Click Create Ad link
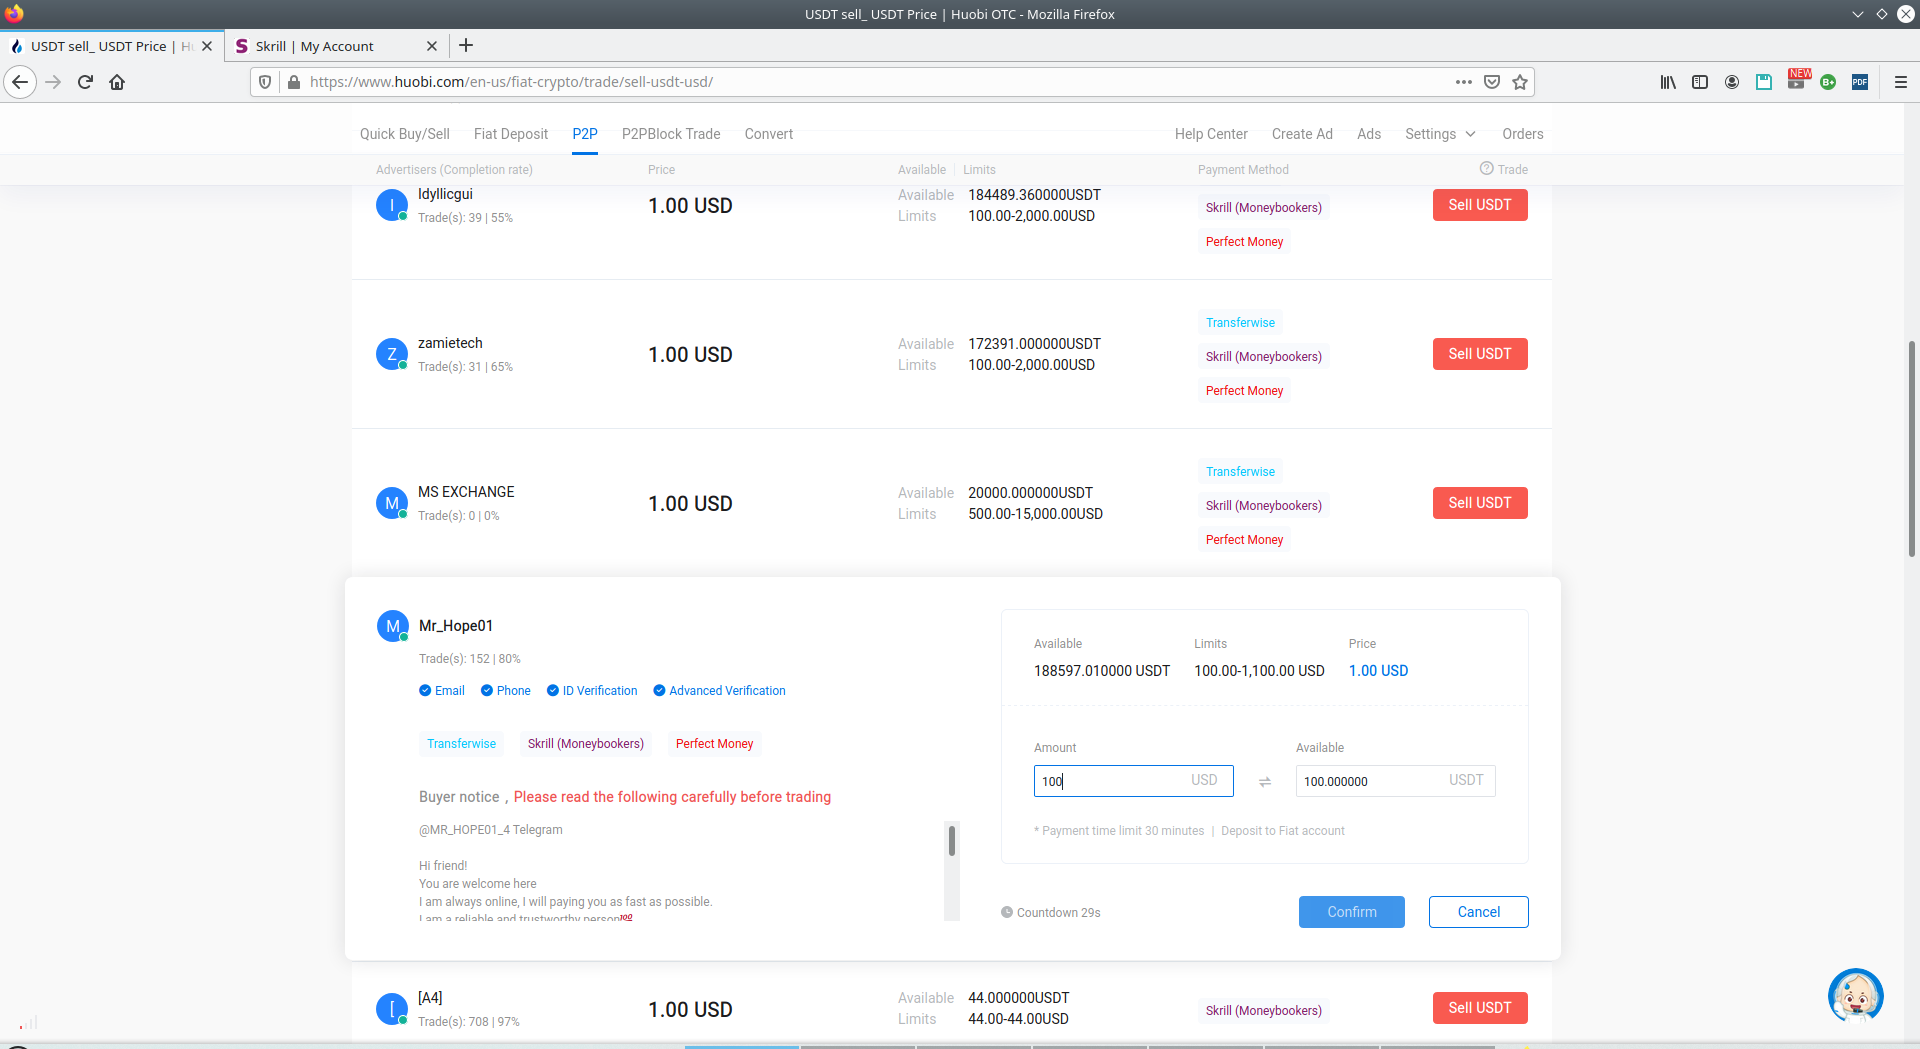 click(x=1302, y=134)
